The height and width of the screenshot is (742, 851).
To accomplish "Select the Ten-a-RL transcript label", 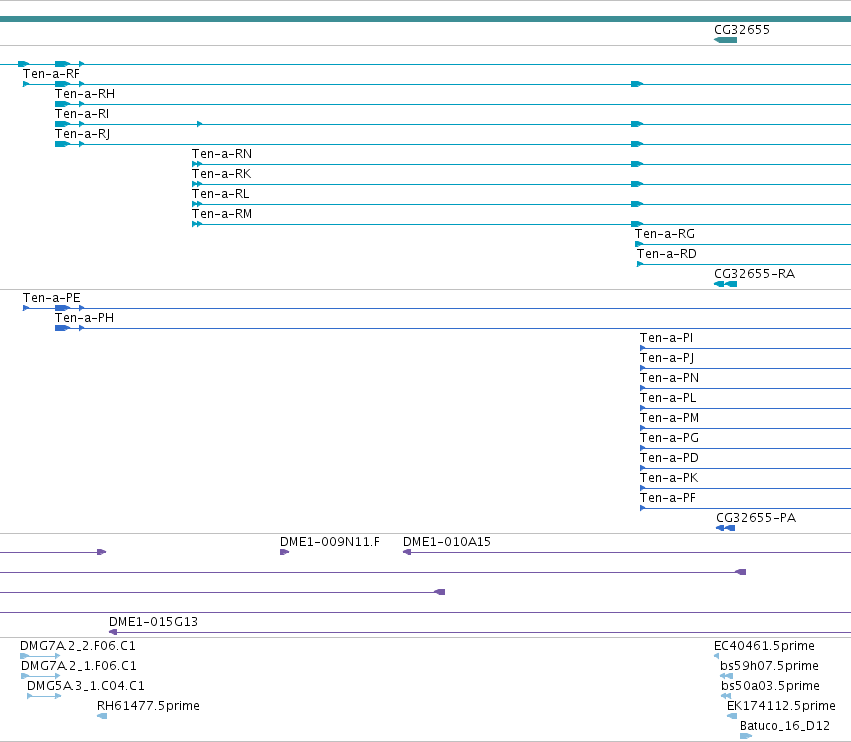I will point(220,194).
